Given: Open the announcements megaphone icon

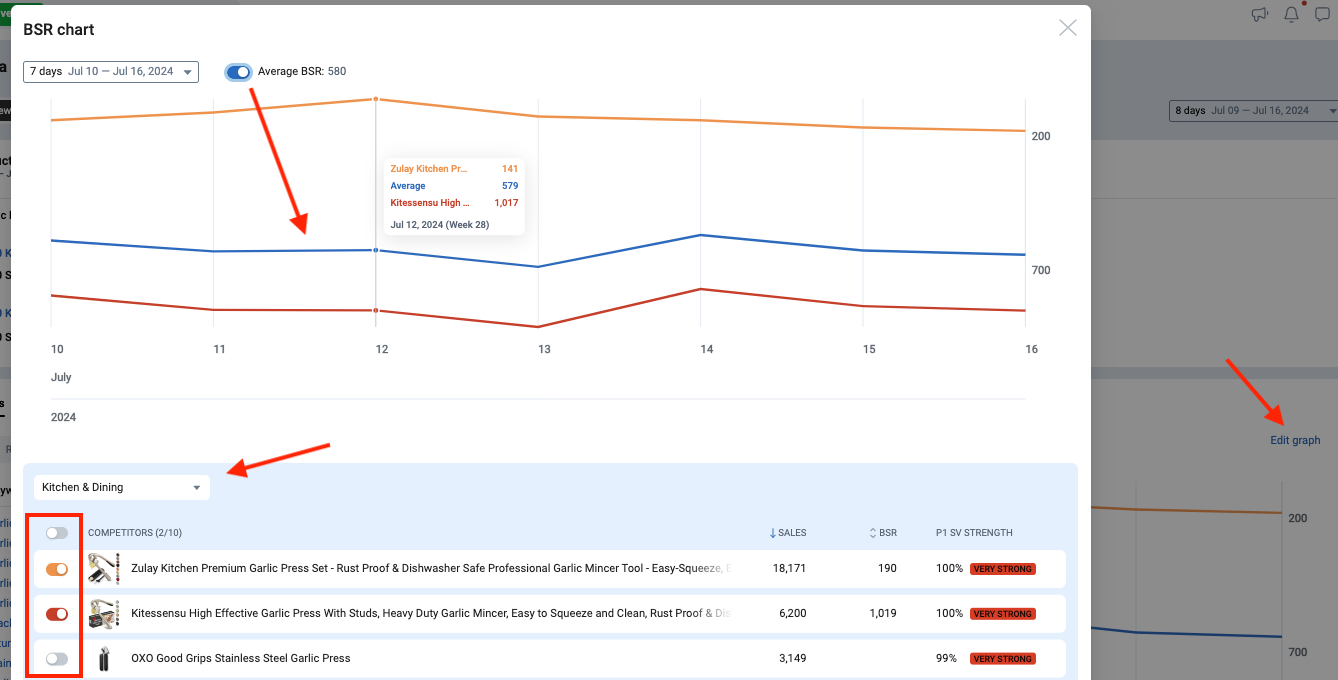Looking at the screenshot, I should coord(1259,14).
